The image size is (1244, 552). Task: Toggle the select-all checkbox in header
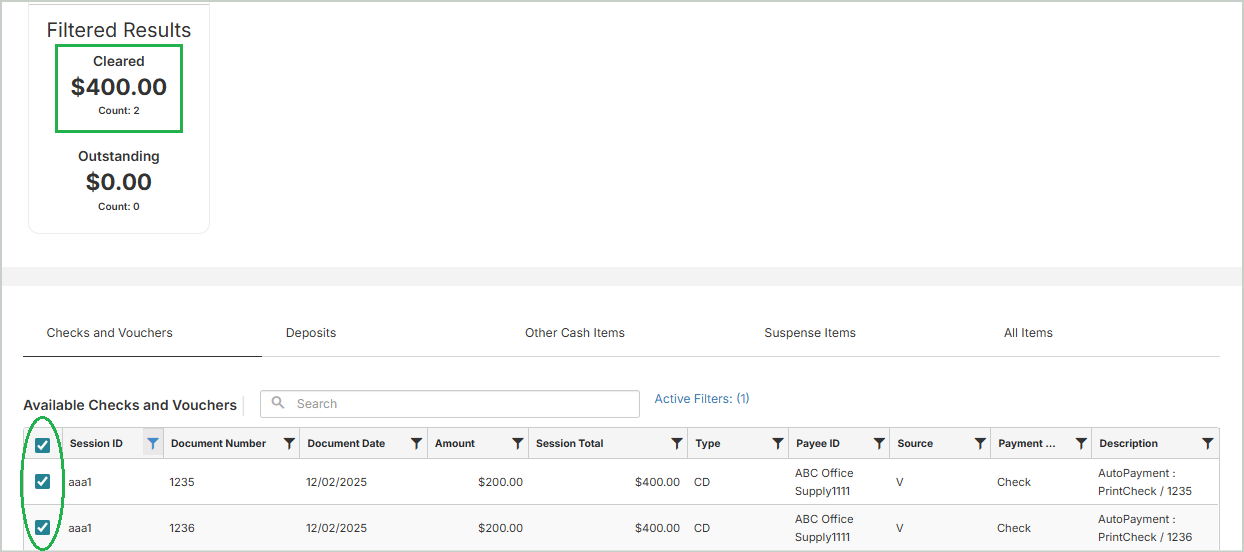tap(43, 445)
